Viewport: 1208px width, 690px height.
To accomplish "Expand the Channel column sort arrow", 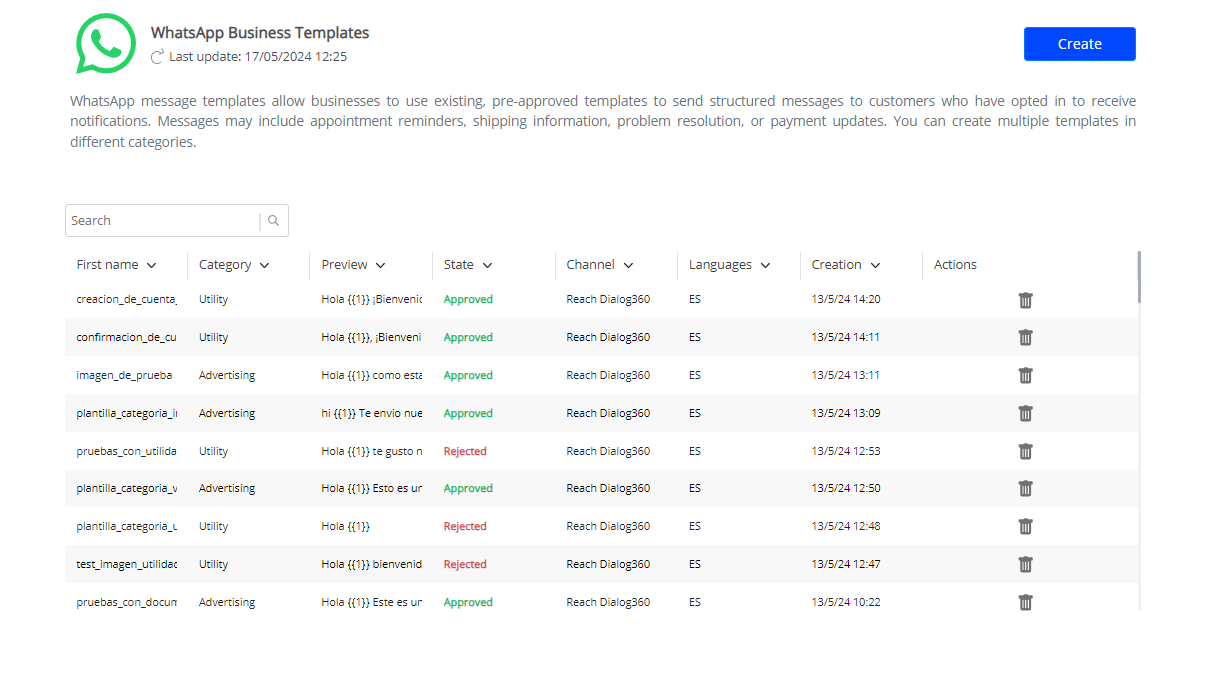I will (x=629, y=266).
